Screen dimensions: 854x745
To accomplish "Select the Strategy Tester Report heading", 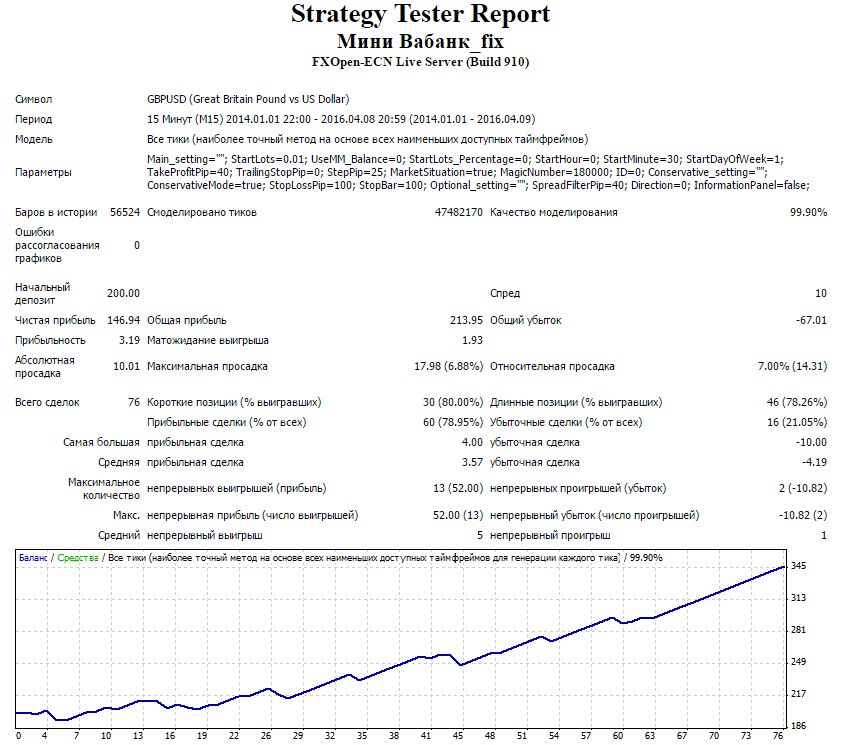I will click(420, 15).
